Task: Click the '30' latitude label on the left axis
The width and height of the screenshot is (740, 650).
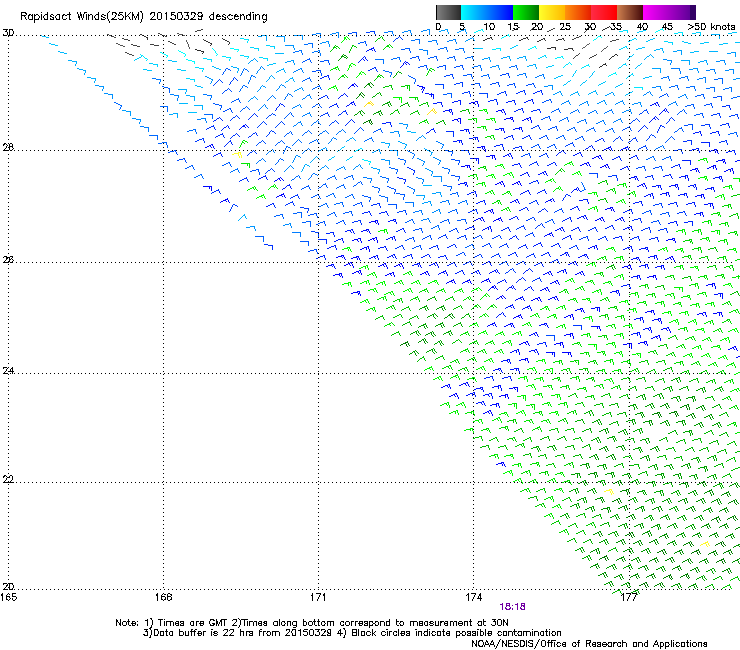Action: 8,33
